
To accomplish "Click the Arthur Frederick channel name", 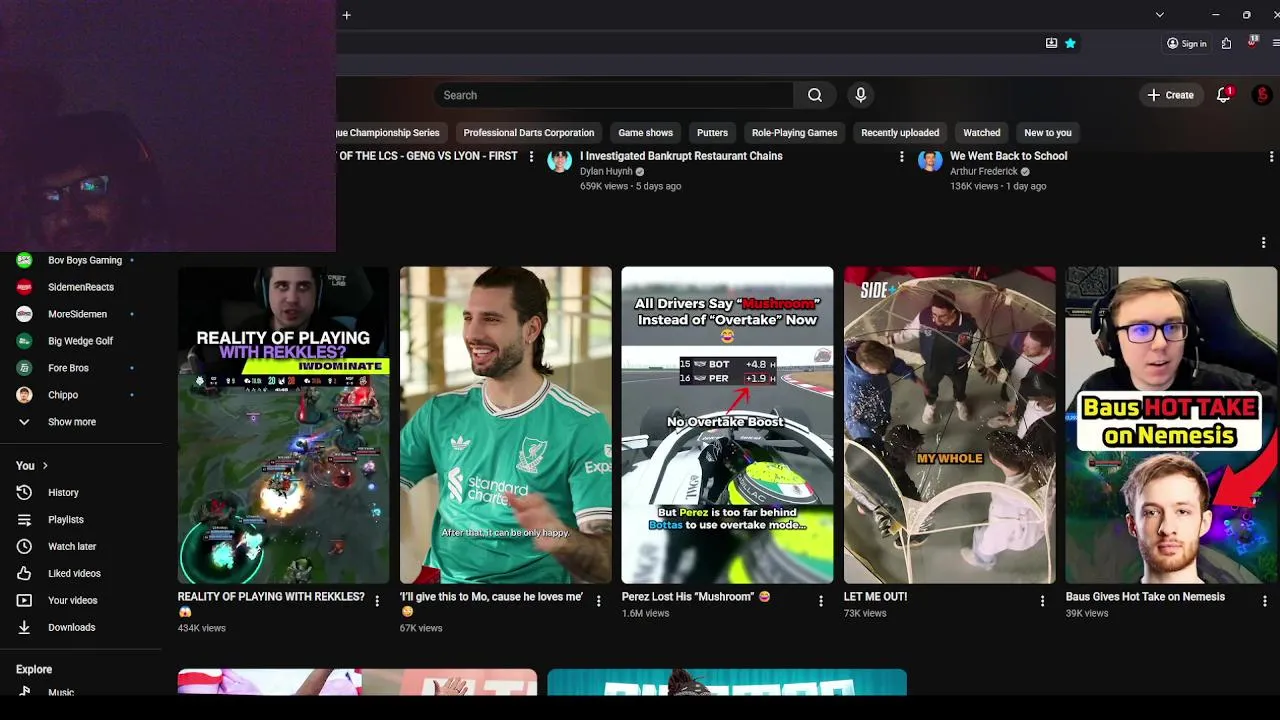I will point(983,171).
